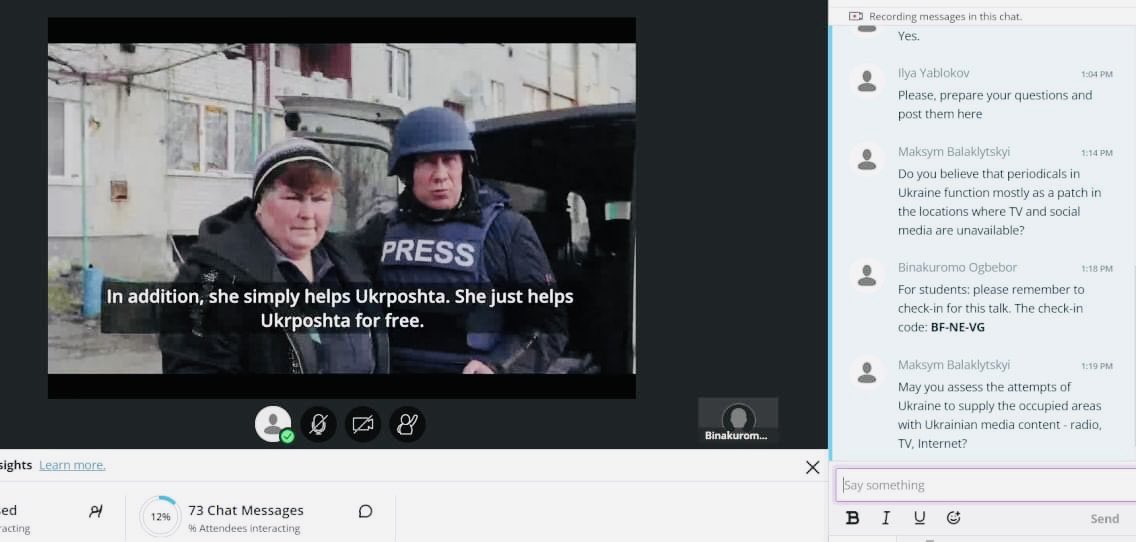
Task: Apply bold formatting in chat
Action: [x=853, y=518]
